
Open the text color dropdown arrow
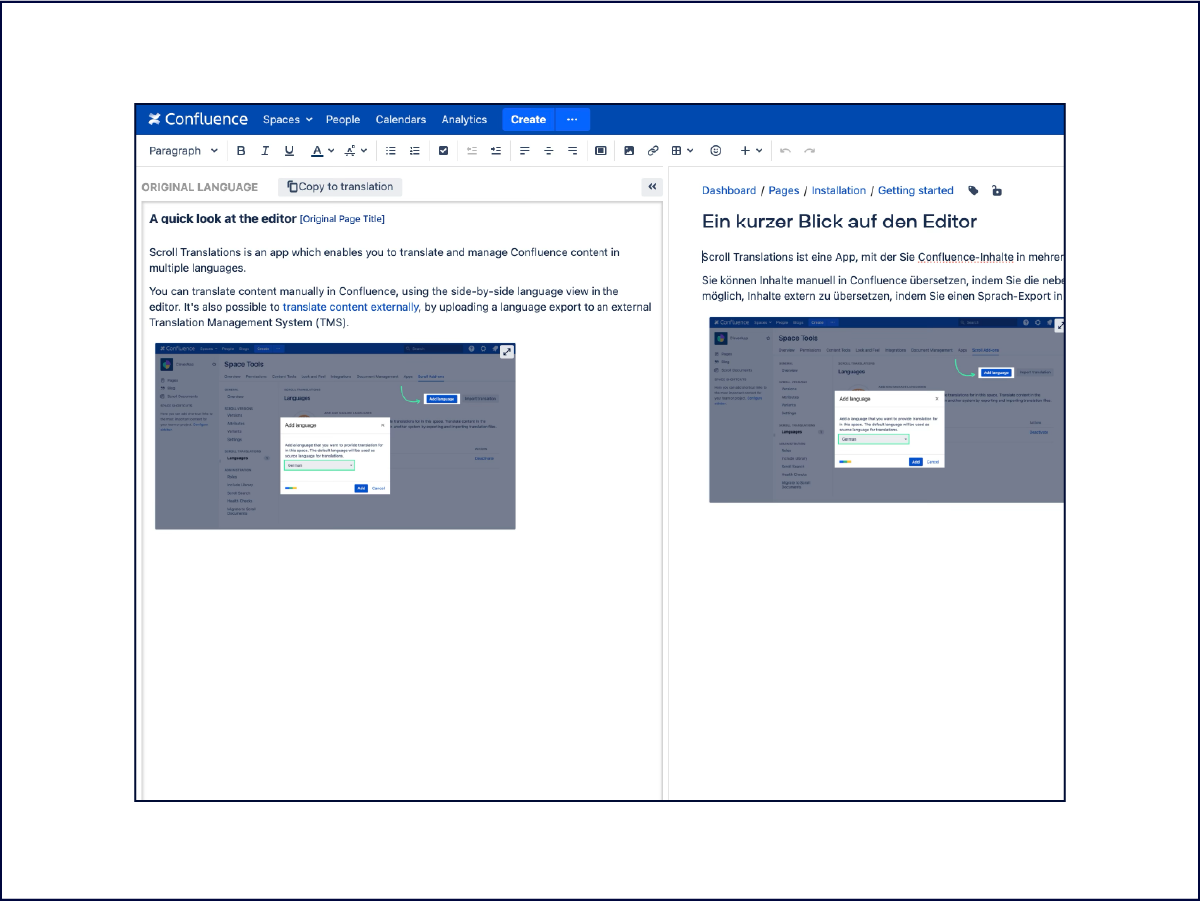coord(332,151)
